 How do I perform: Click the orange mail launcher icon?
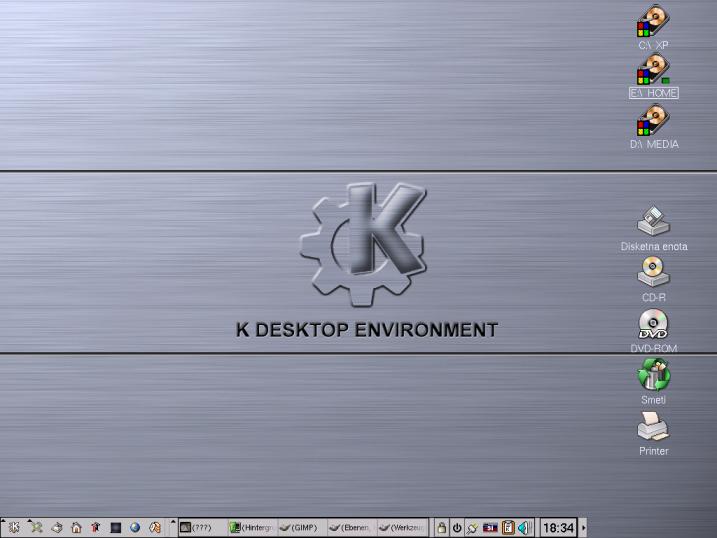pyautogui.click(x=155, y=527)
